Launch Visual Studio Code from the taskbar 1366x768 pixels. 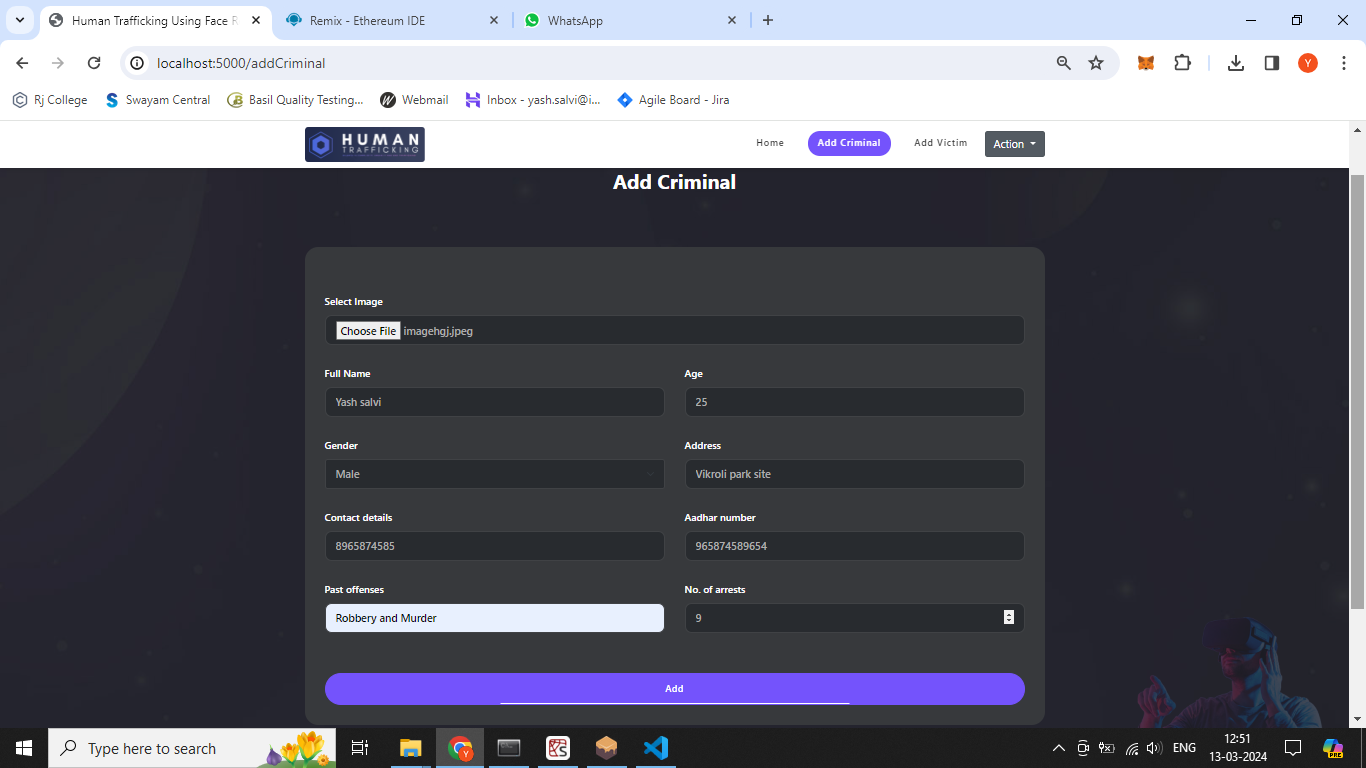655,748
